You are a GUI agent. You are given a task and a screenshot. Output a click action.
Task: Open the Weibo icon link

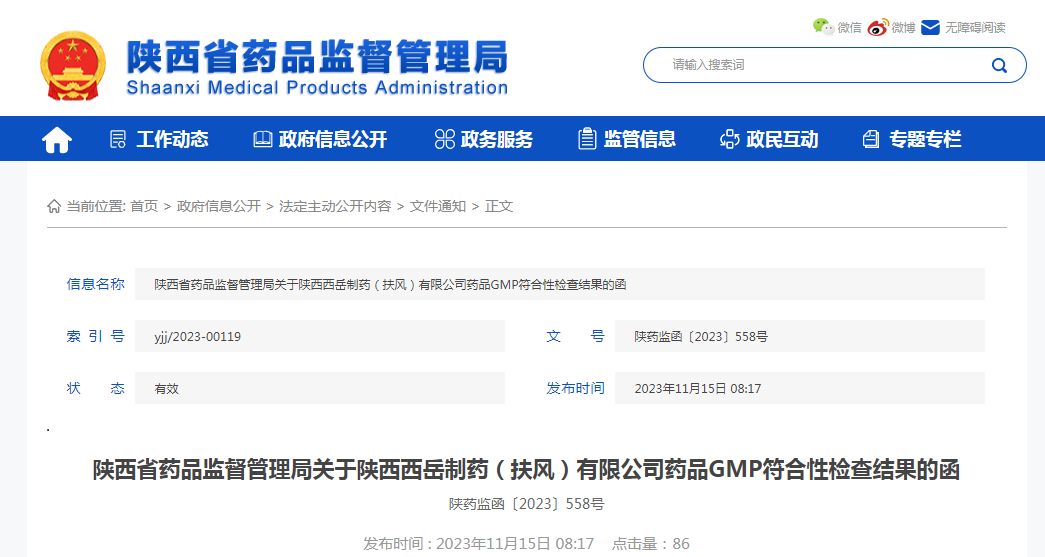[x=878, y=27]
